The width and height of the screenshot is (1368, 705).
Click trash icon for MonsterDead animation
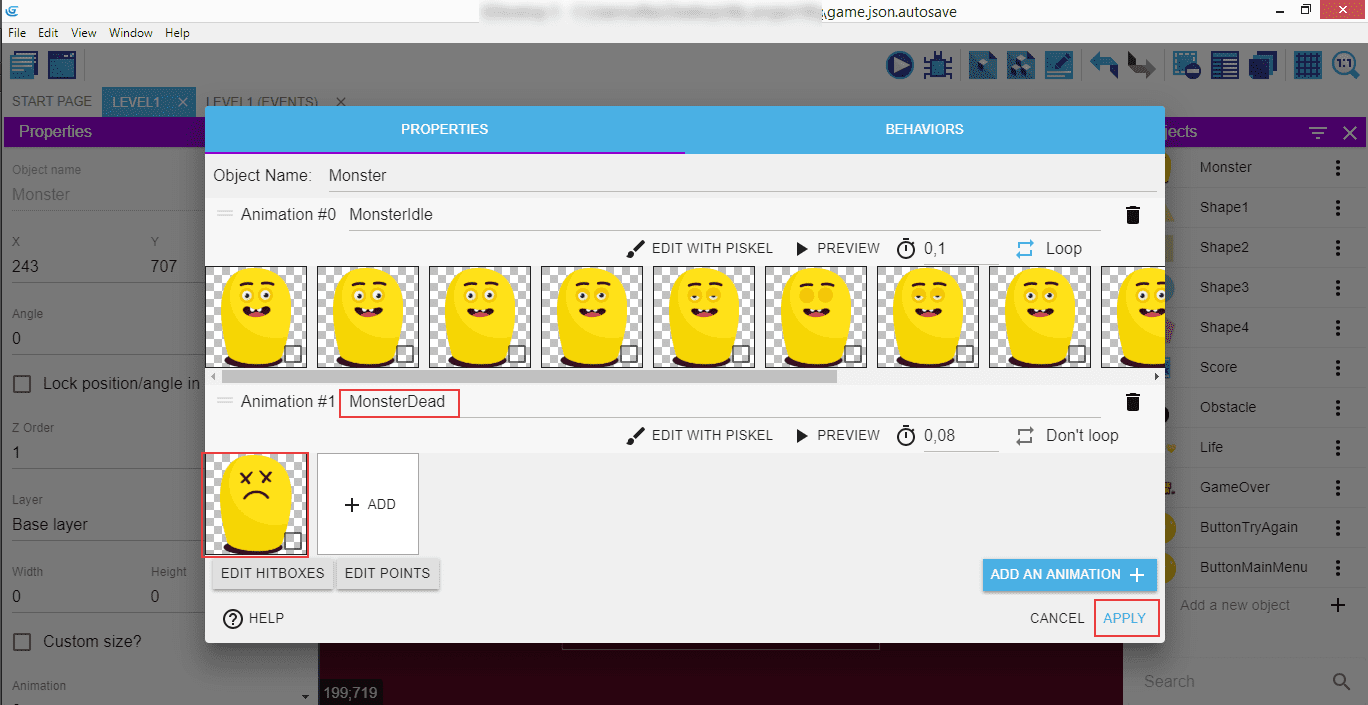tap(1132, 402)
